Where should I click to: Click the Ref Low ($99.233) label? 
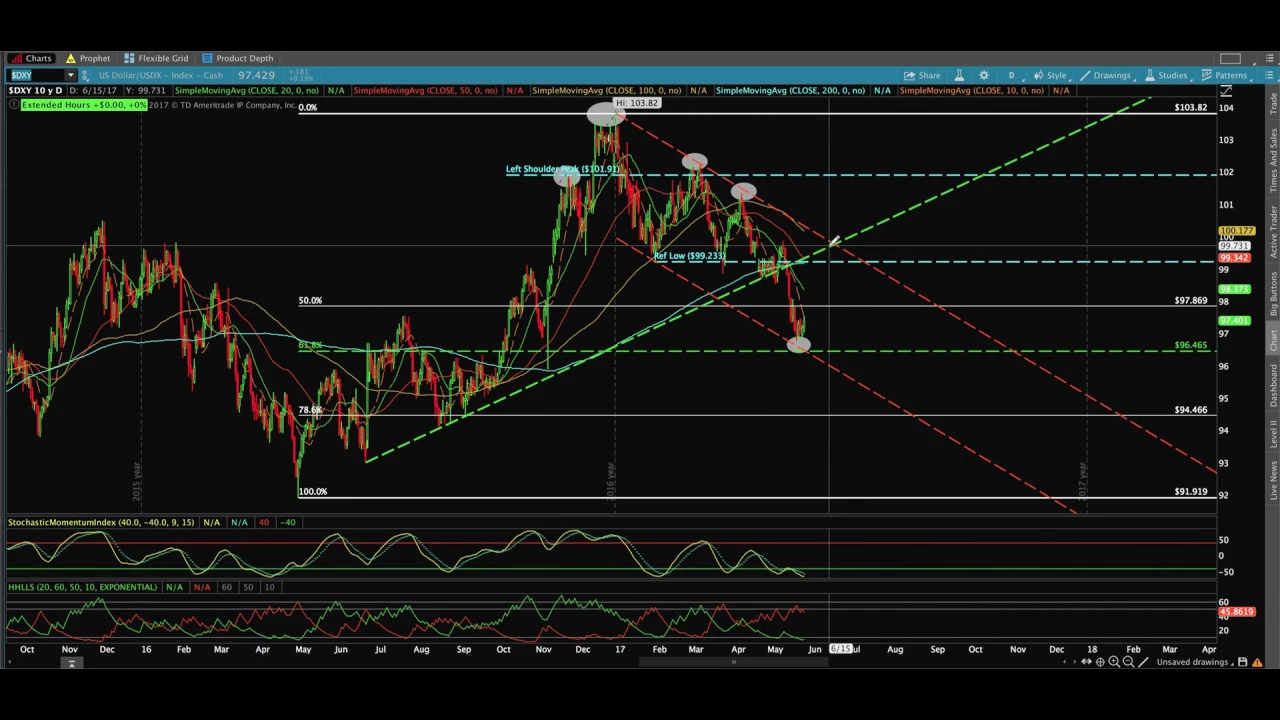coord(689,256)
